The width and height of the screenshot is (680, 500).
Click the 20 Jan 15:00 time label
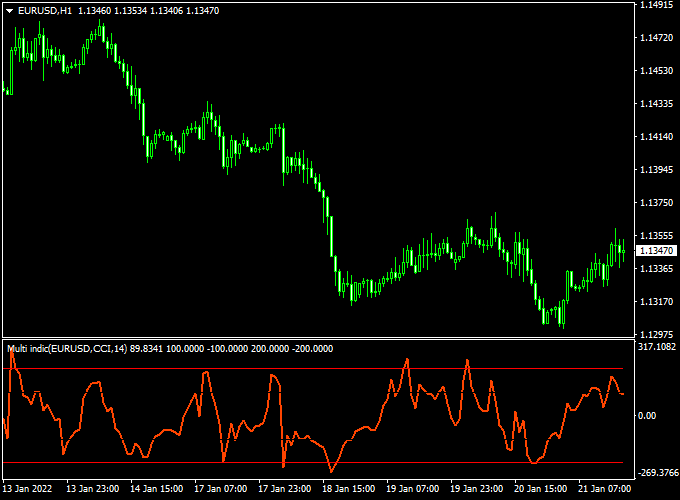point(540,489)
